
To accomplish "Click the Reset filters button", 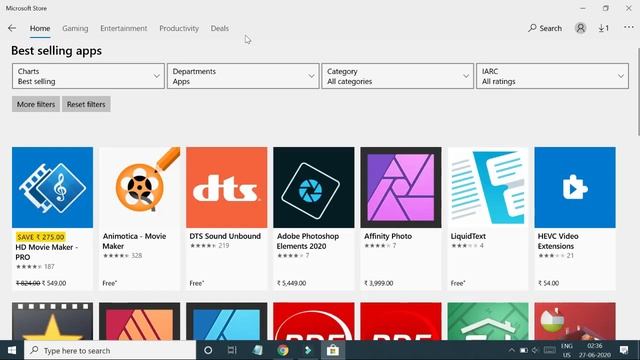I will coord(86,104).
